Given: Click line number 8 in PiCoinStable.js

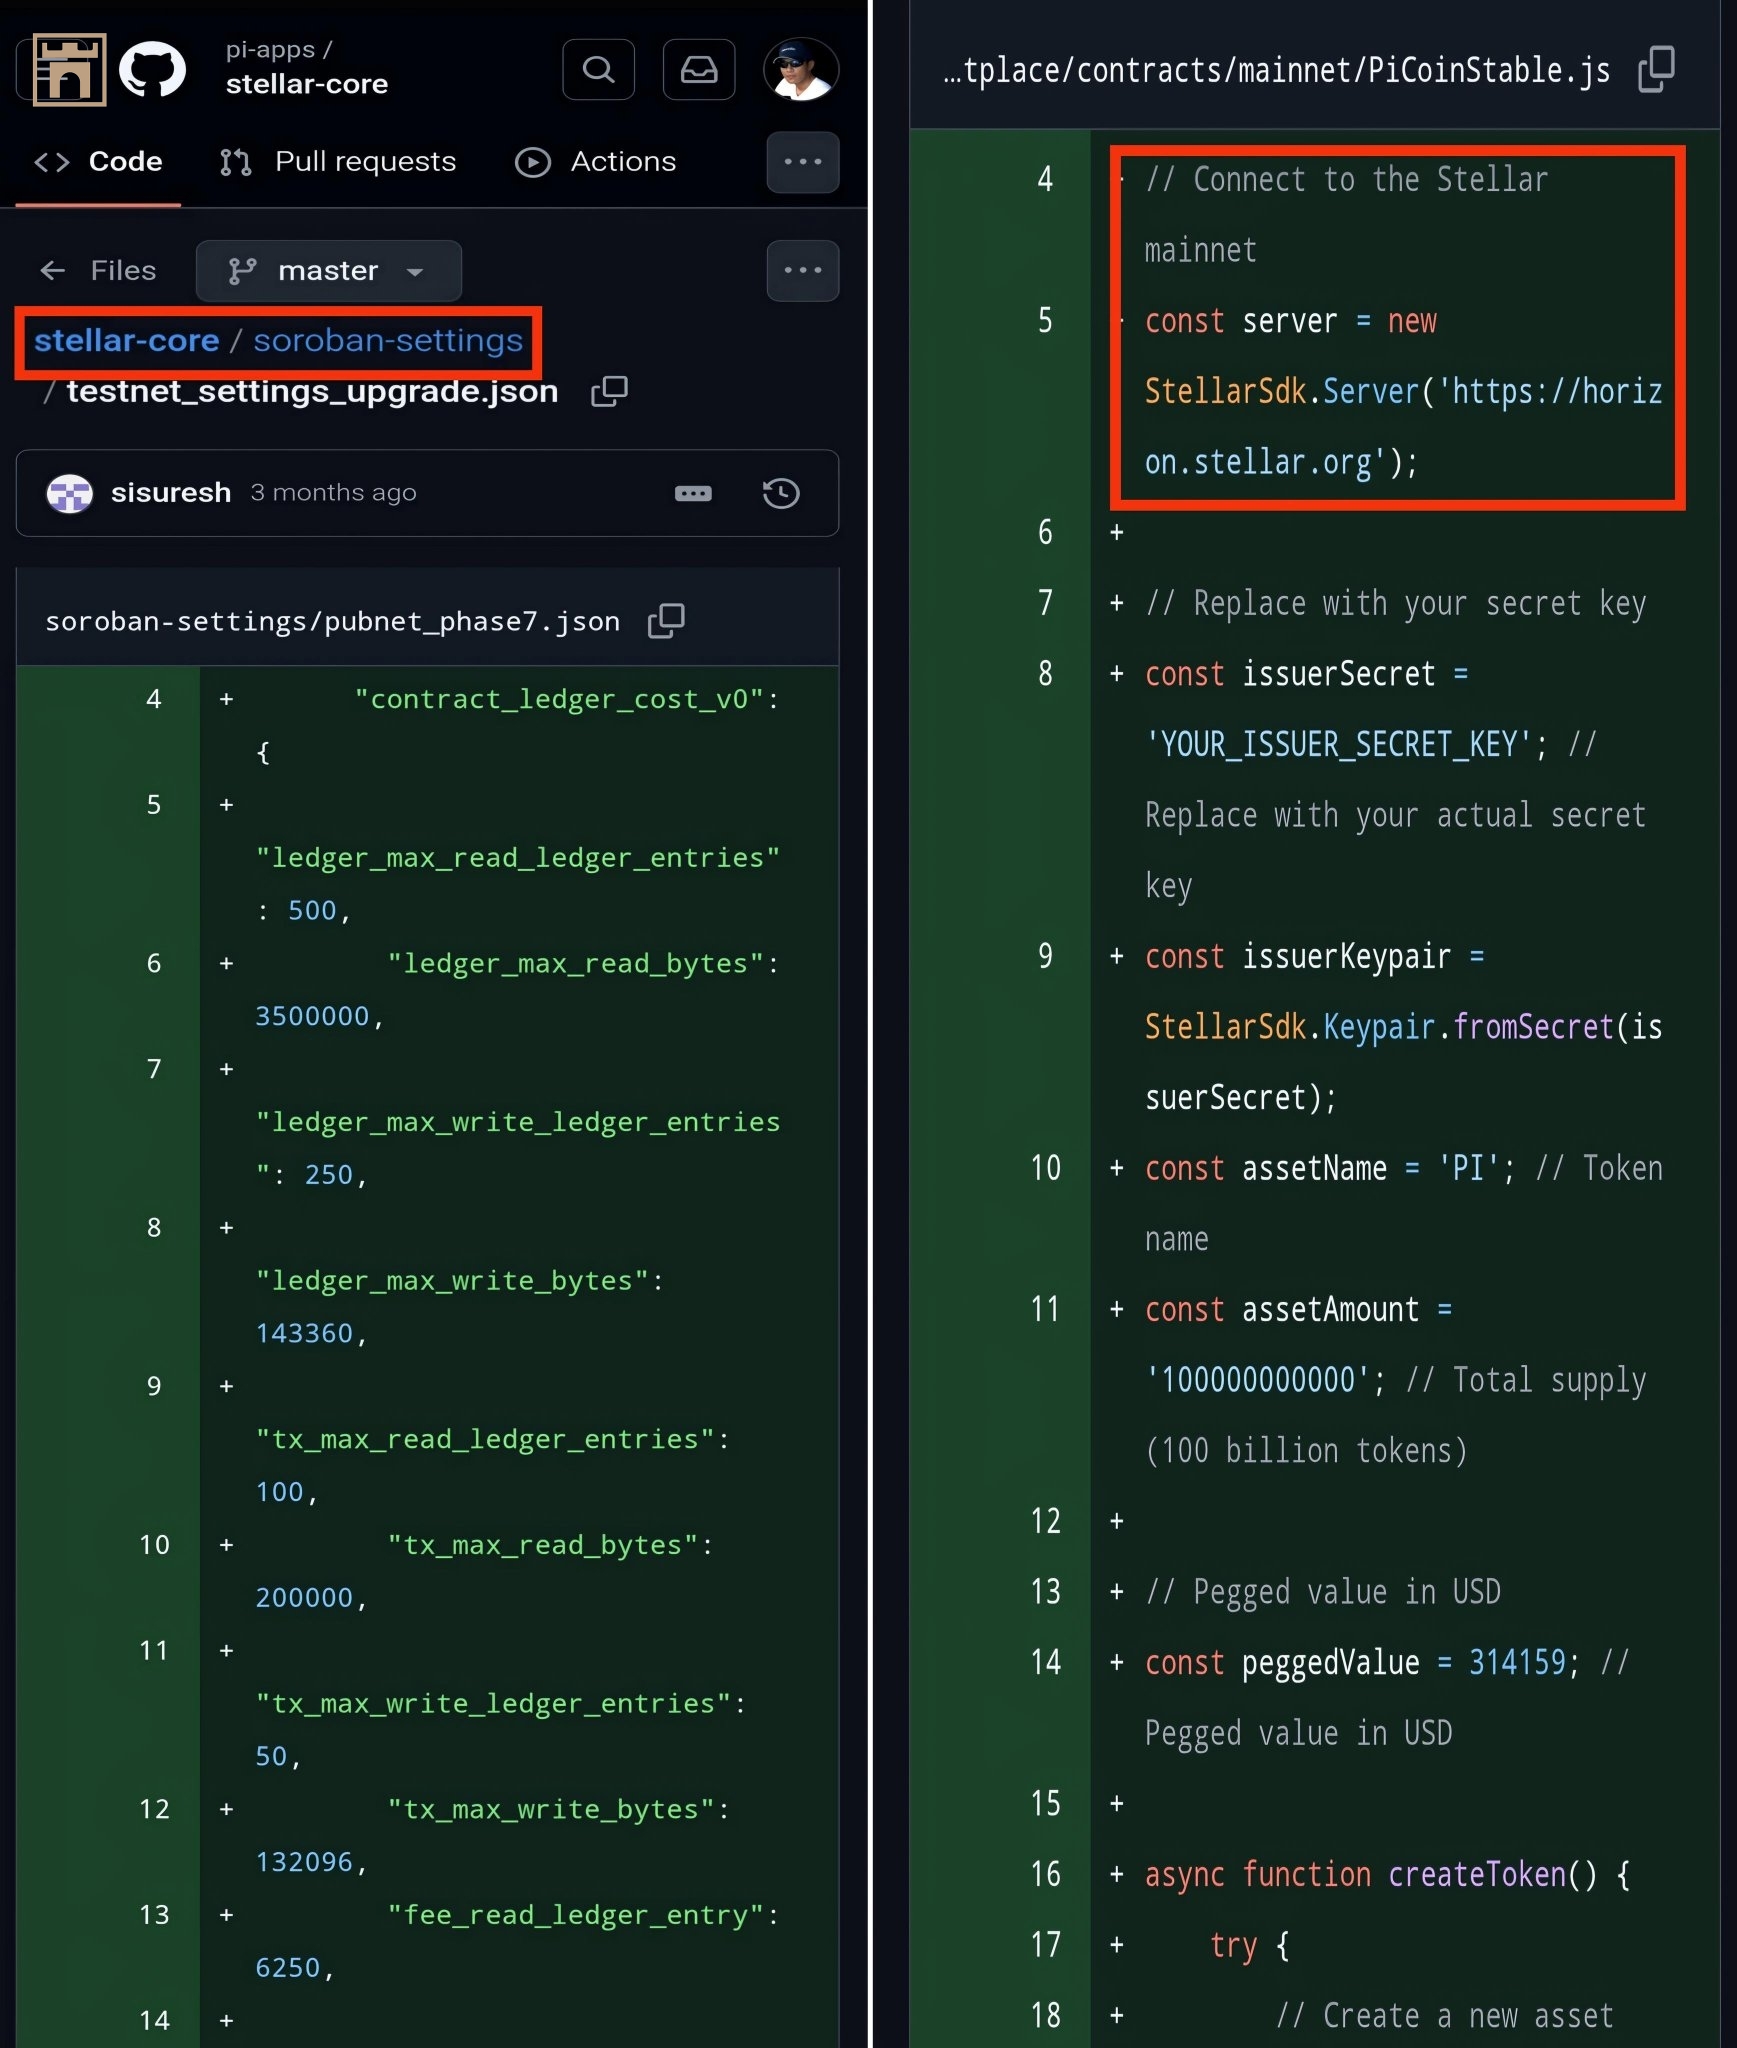Looking at the screenshot, I should point(1045,674).
